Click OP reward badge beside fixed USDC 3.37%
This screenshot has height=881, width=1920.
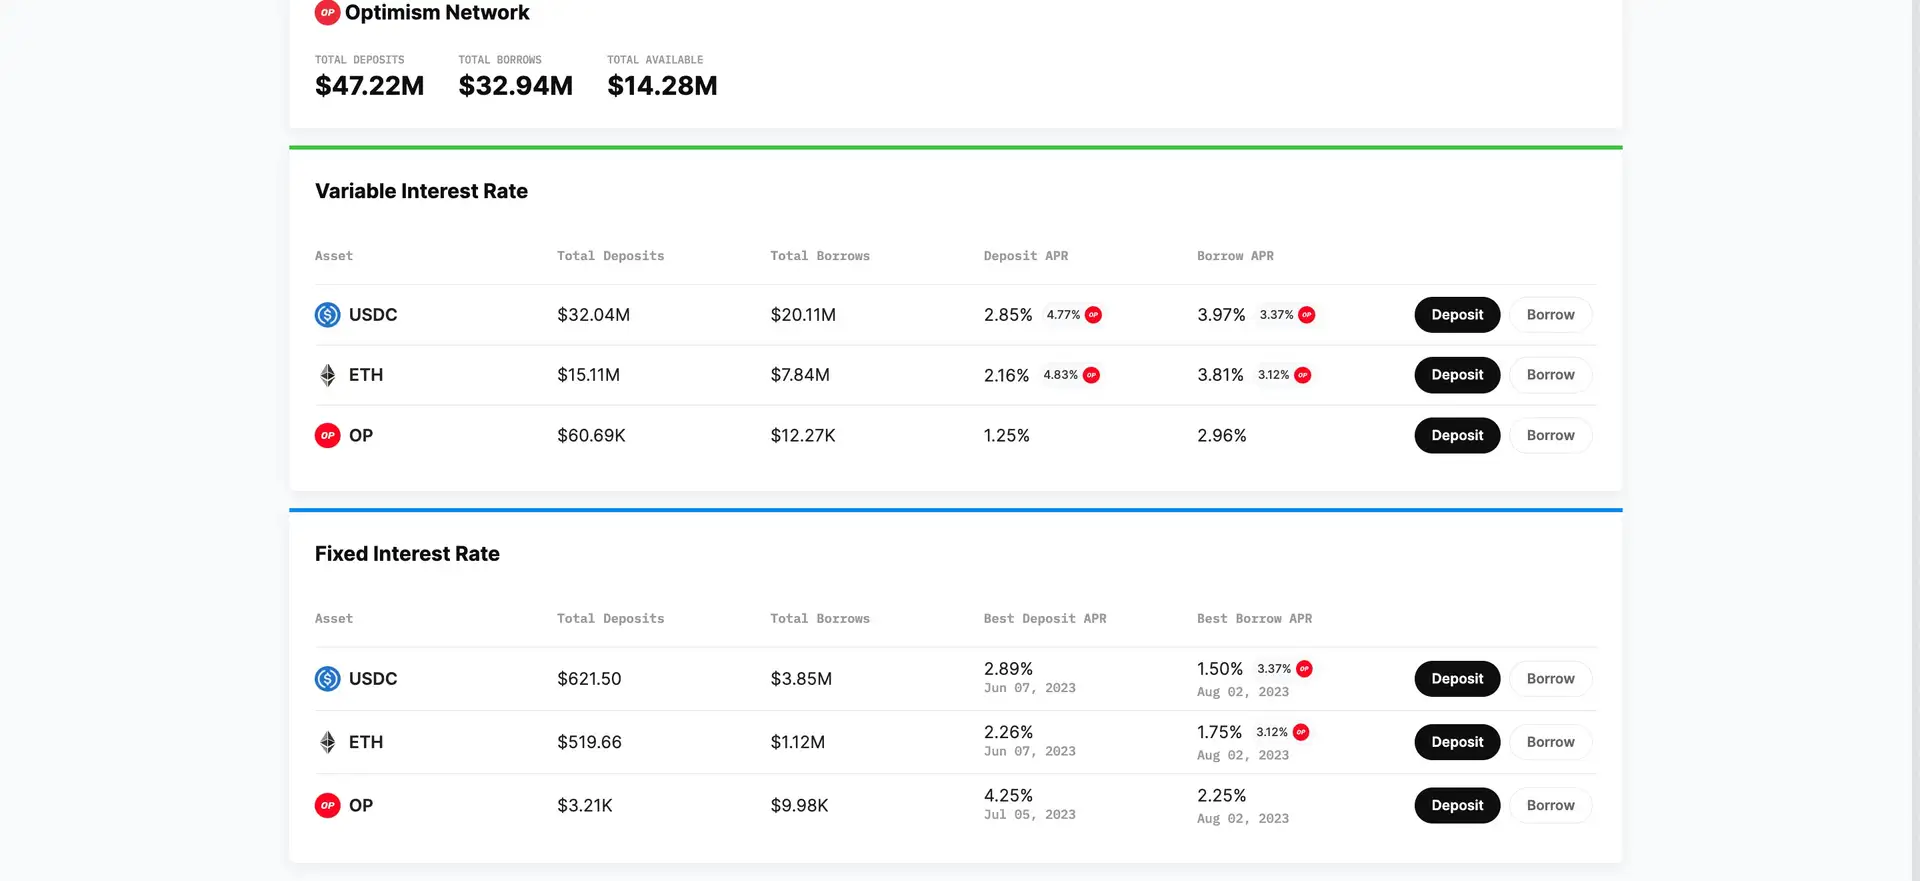click(x=1304, y=669)
